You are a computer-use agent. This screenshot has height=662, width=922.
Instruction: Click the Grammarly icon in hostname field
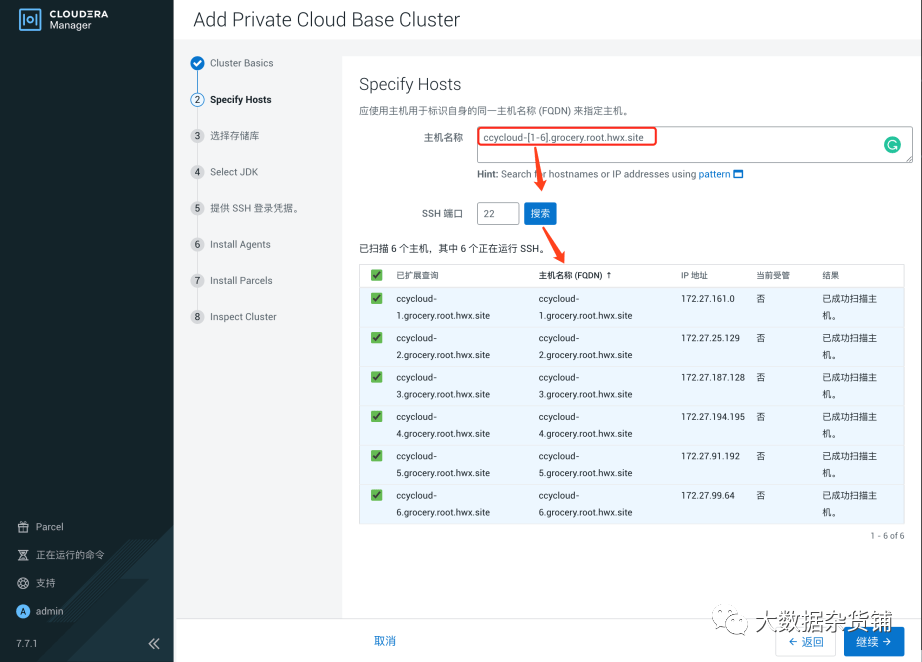[892, 144]
